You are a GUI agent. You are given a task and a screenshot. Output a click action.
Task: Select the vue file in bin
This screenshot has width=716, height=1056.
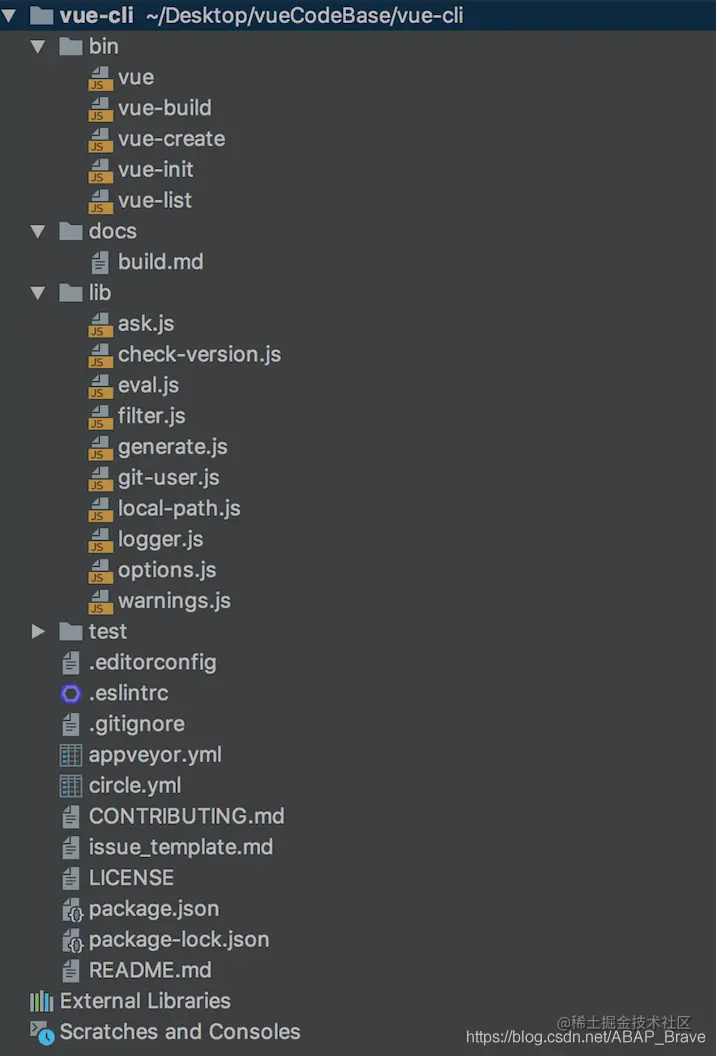click(136, 77)
